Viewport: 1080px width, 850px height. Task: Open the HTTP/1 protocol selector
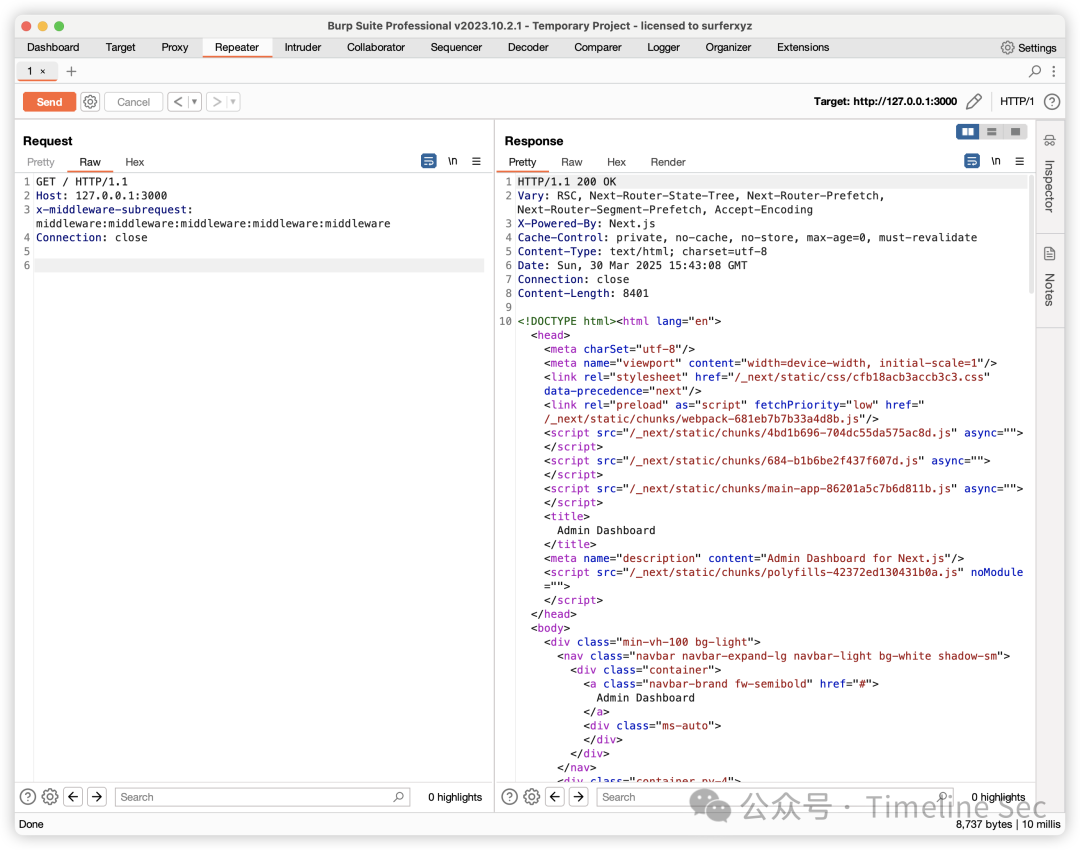point(1017,101)
